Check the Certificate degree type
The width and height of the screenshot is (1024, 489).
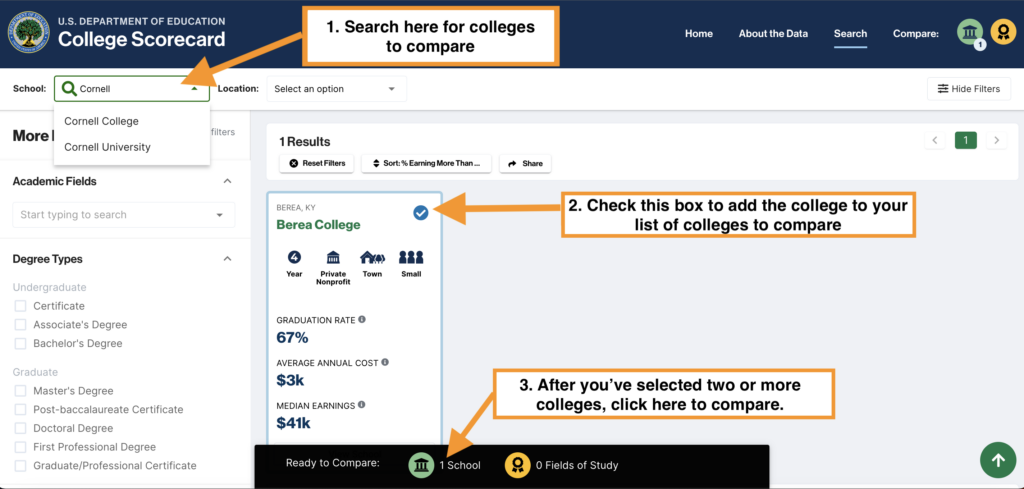pyautogui.click(x=21, y=306)
